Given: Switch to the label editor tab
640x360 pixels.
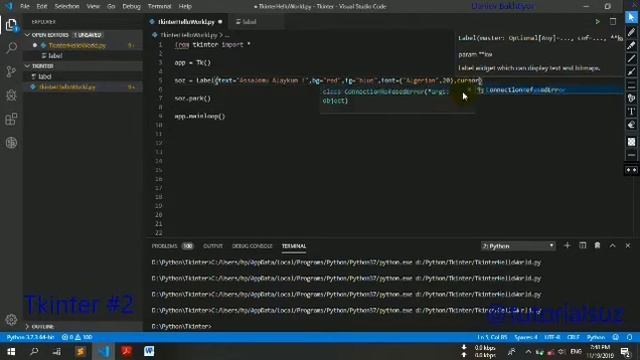Looking at the screenshot, I should pyautogui.click(x=255, y=22).
